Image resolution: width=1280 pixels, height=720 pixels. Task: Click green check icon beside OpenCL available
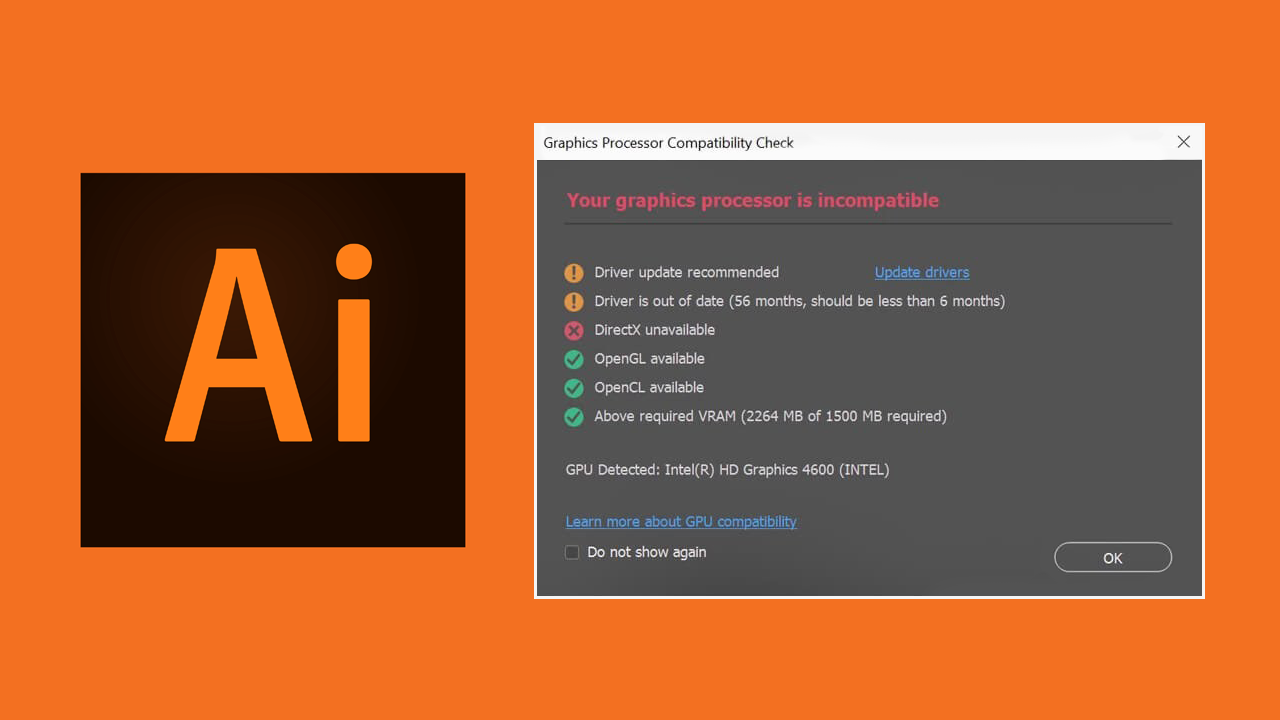tap(574, 387)
